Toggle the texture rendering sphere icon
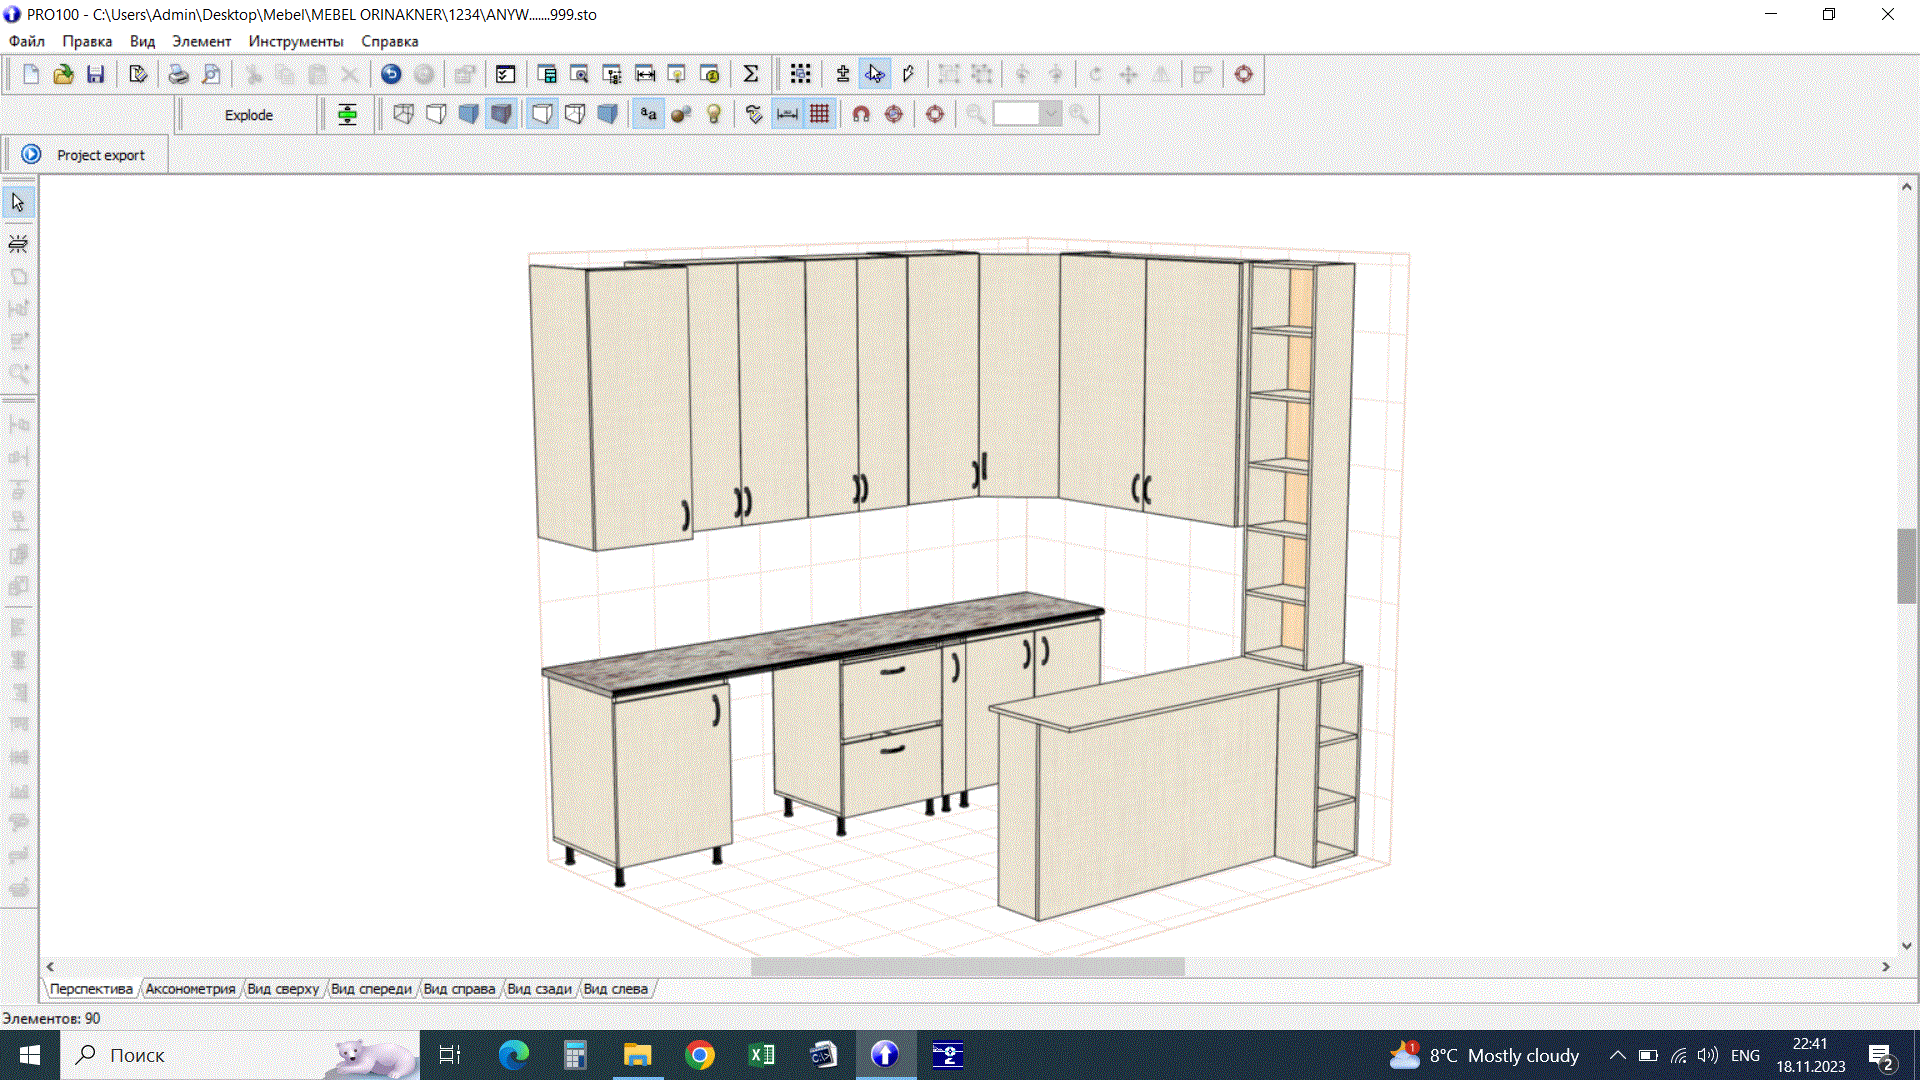The height and width of the screenshot is (1080, 1920). [x=681, y=114]
